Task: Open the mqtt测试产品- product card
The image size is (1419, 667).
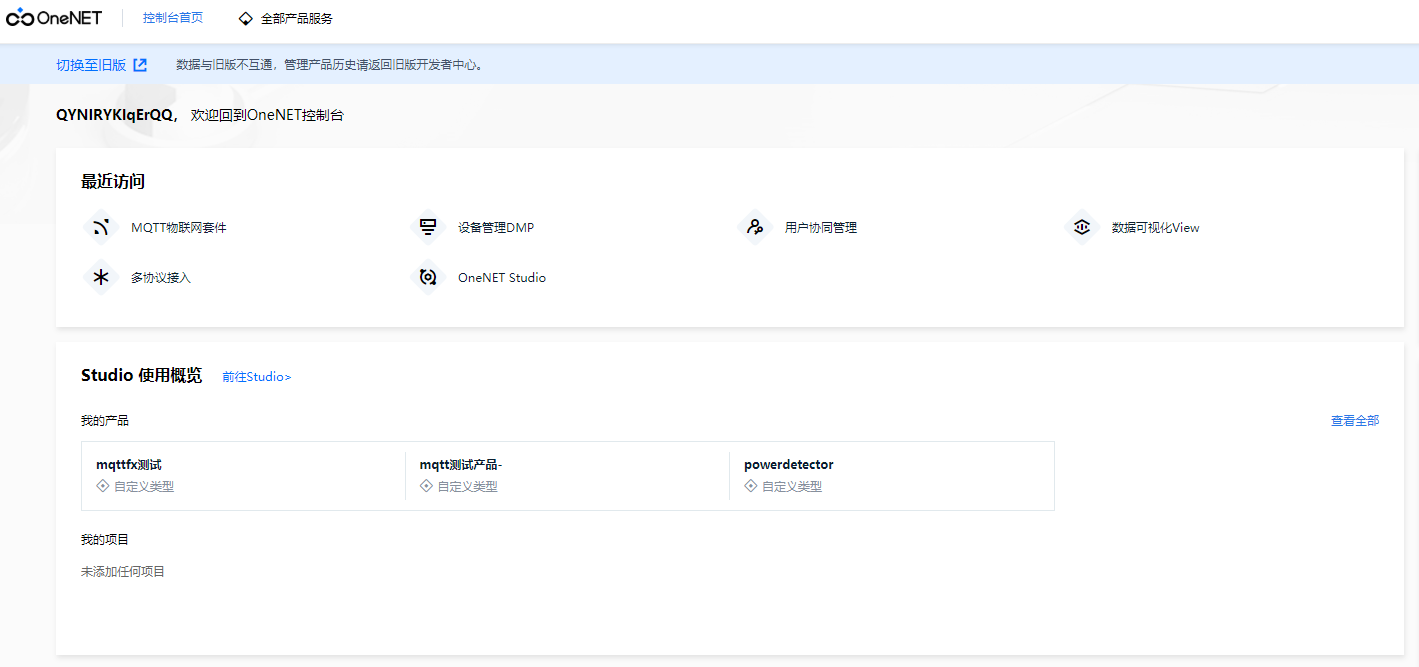Action: [568, 476]
